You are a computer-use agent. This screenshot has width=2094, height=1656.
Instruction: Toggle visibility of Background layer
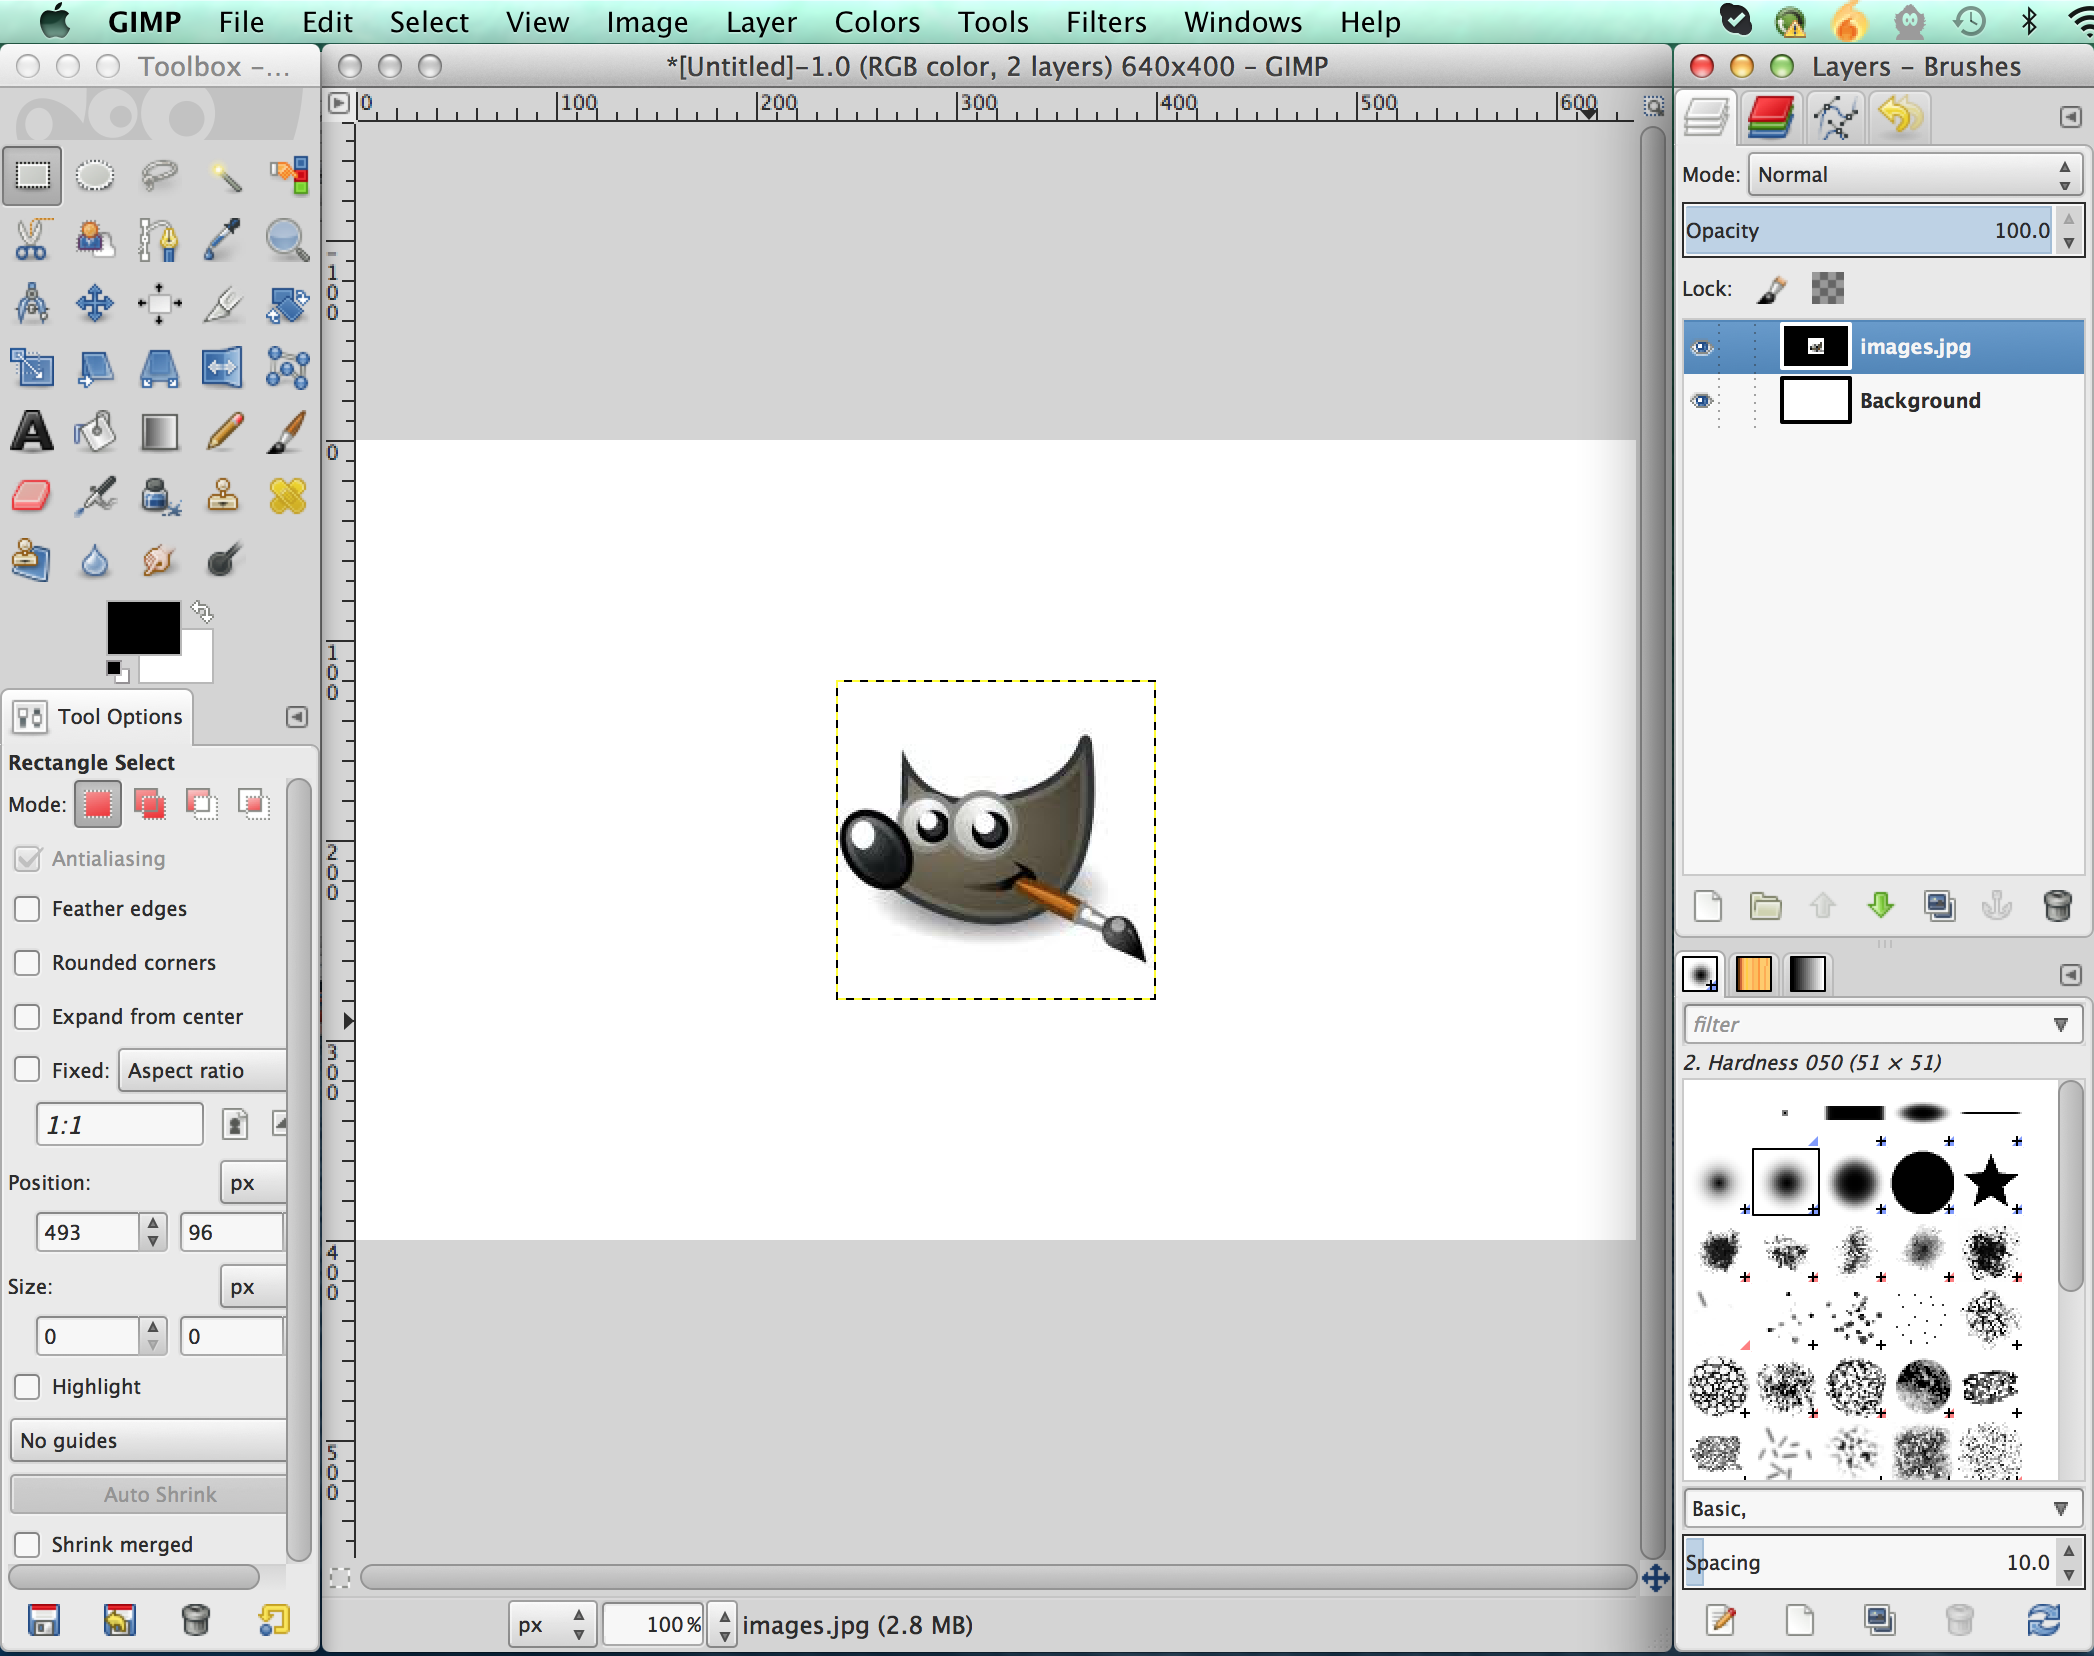[x=1700, y=400]
